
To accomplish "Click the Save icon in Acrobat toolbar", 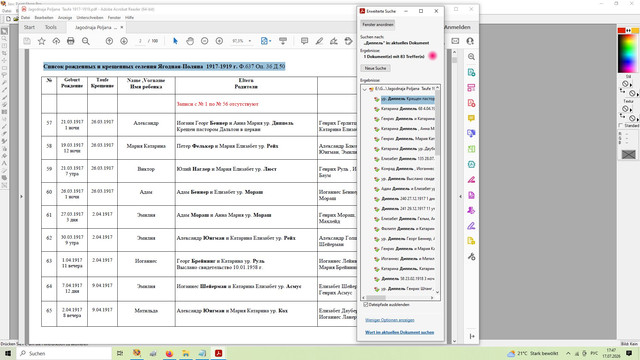I will [x=27, y=41].
